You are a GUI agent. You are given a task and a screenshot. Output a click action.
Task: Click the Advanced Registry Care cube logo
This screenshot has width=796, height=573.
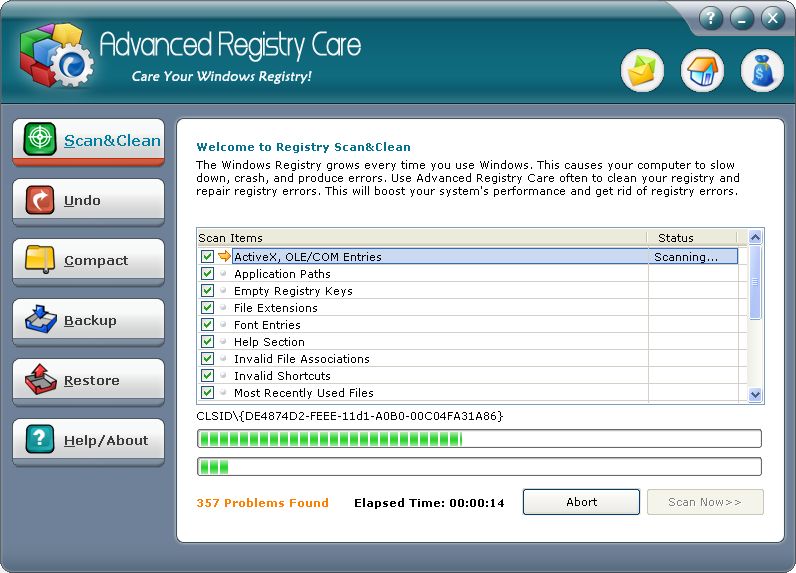point(55,57)
